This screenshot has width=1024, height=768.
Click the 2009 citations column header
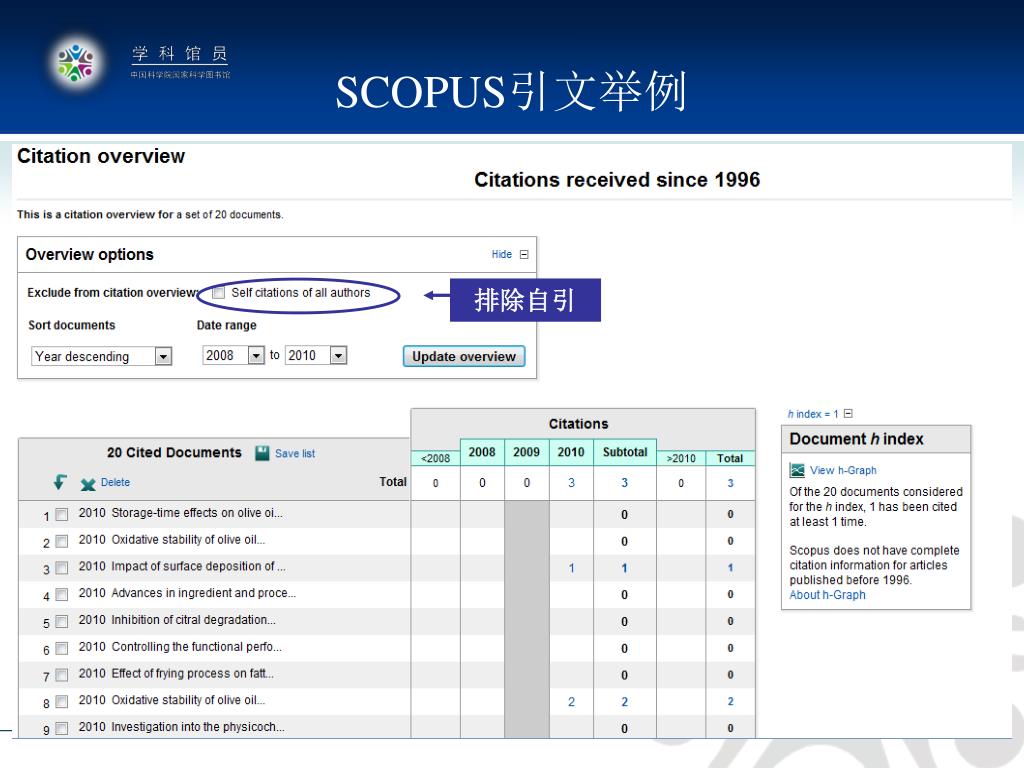(x=526, y=452)
